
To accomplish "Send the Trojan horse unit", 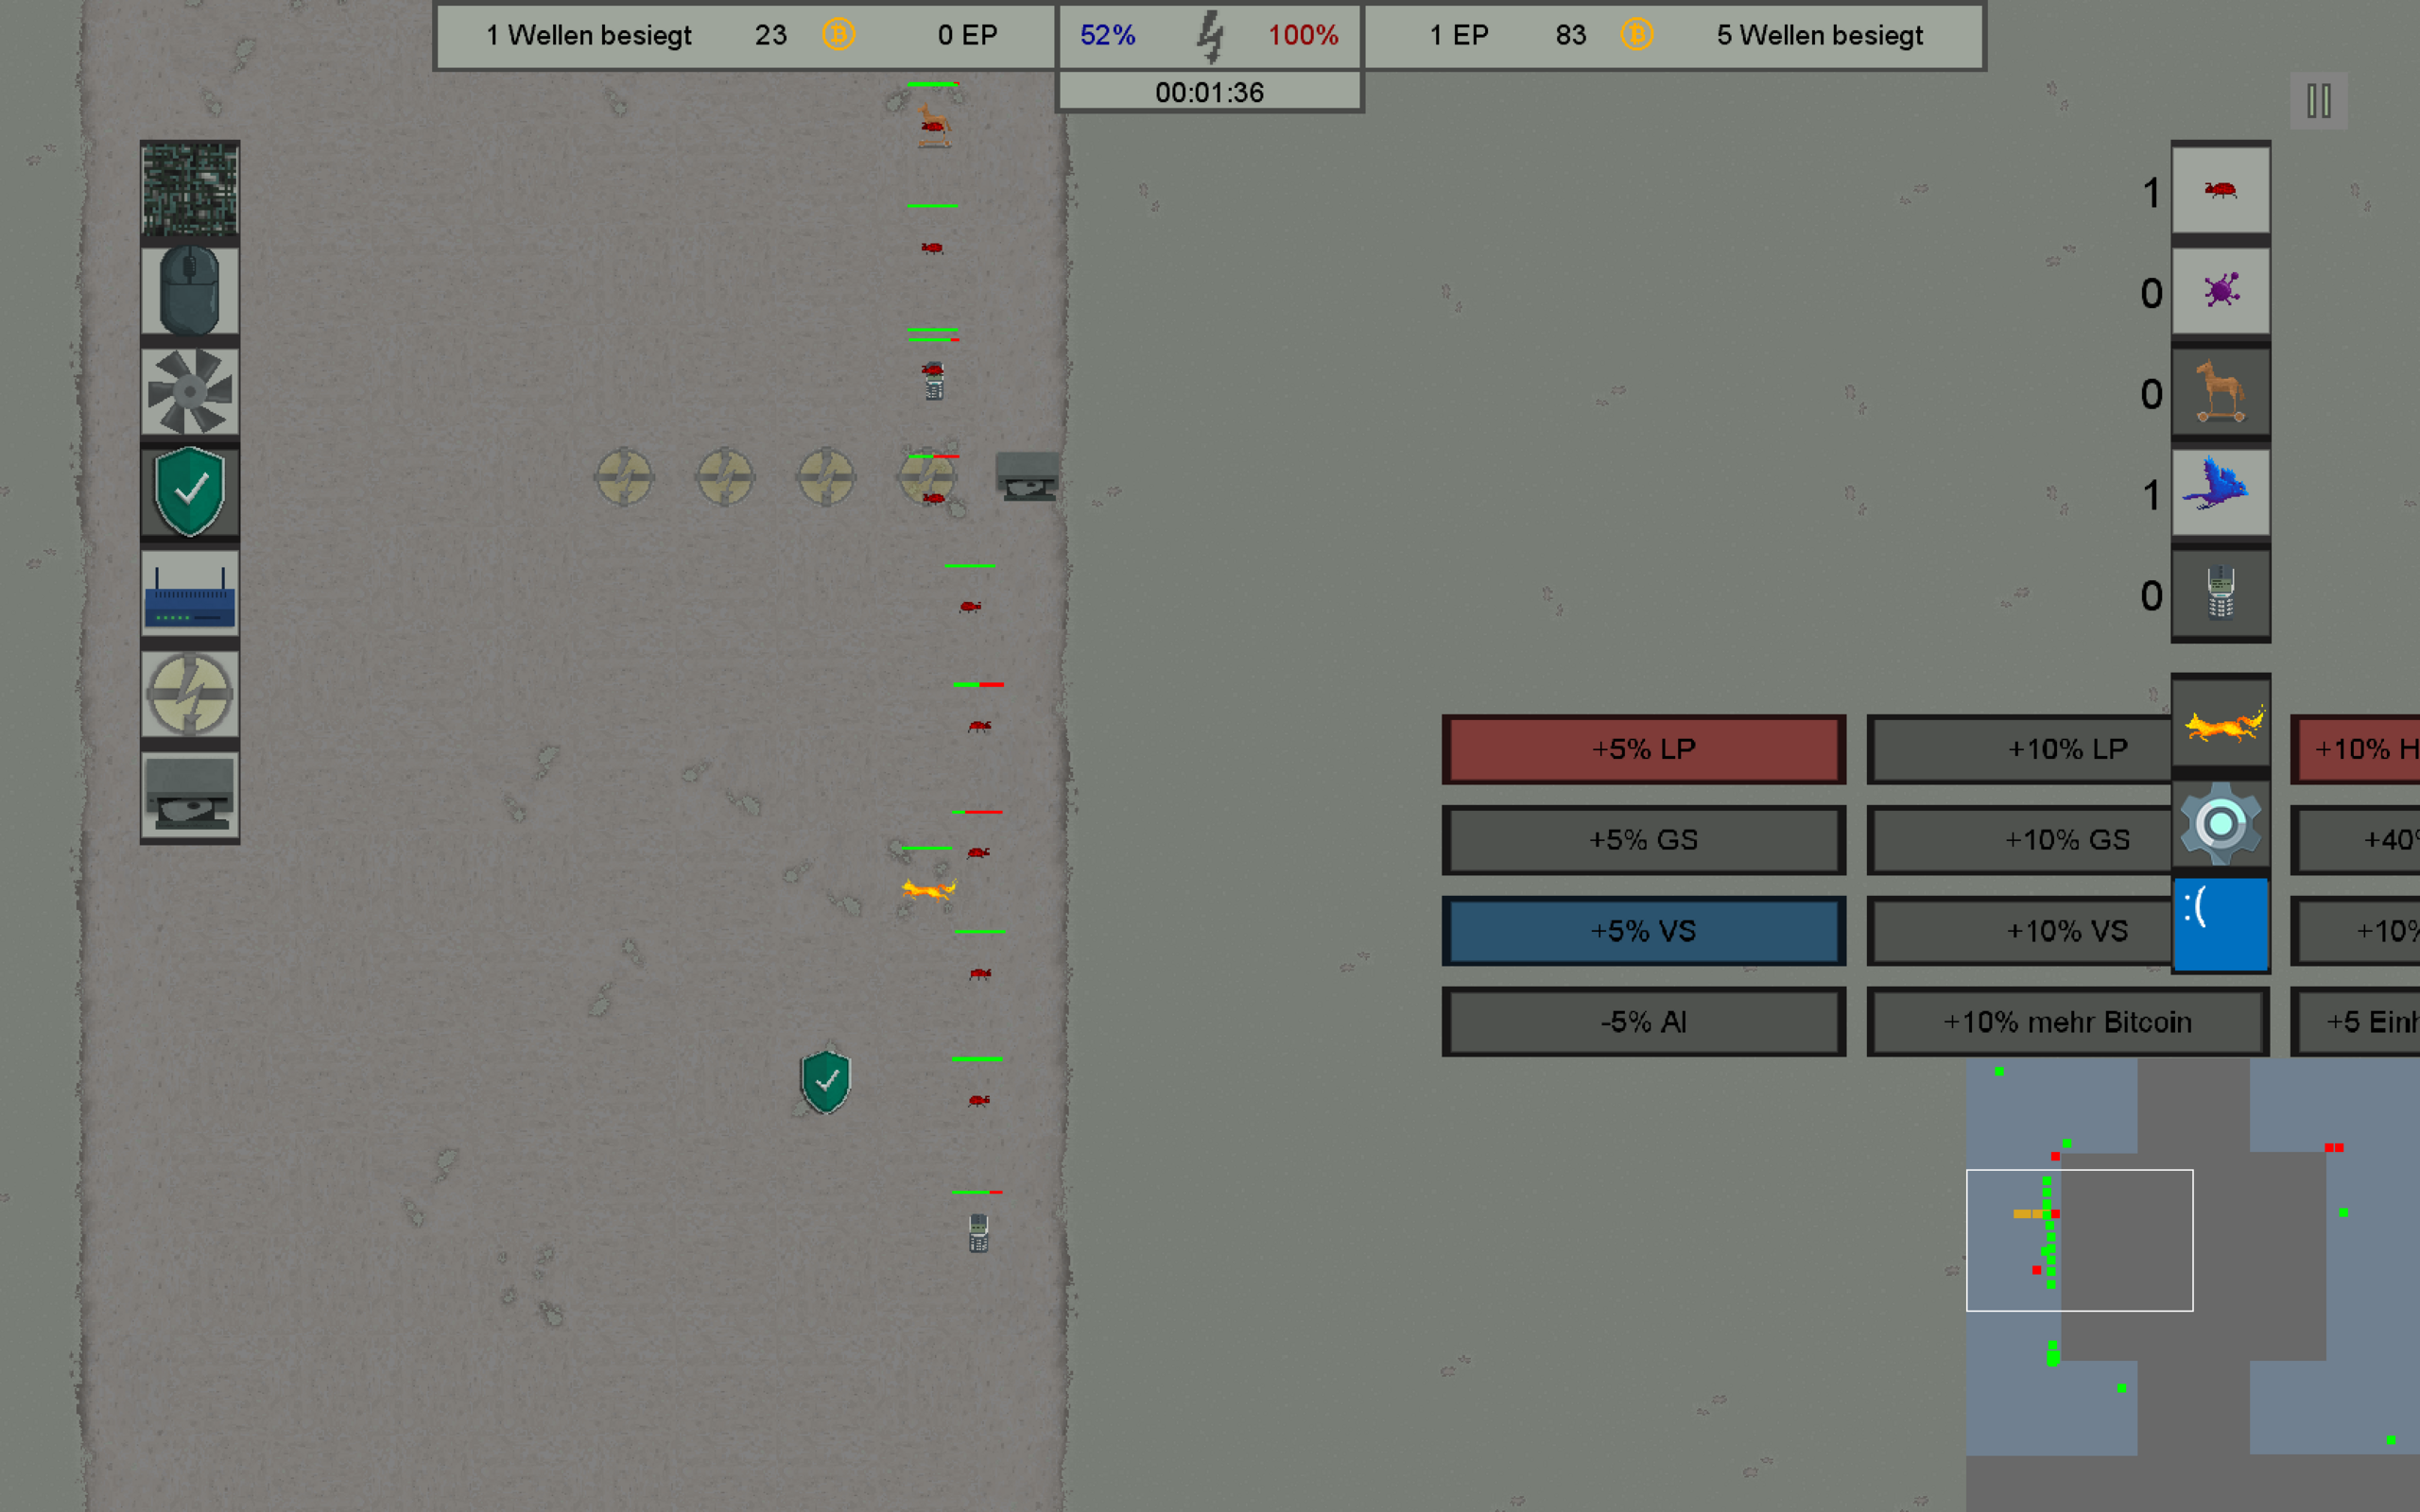I will 2220,392.
